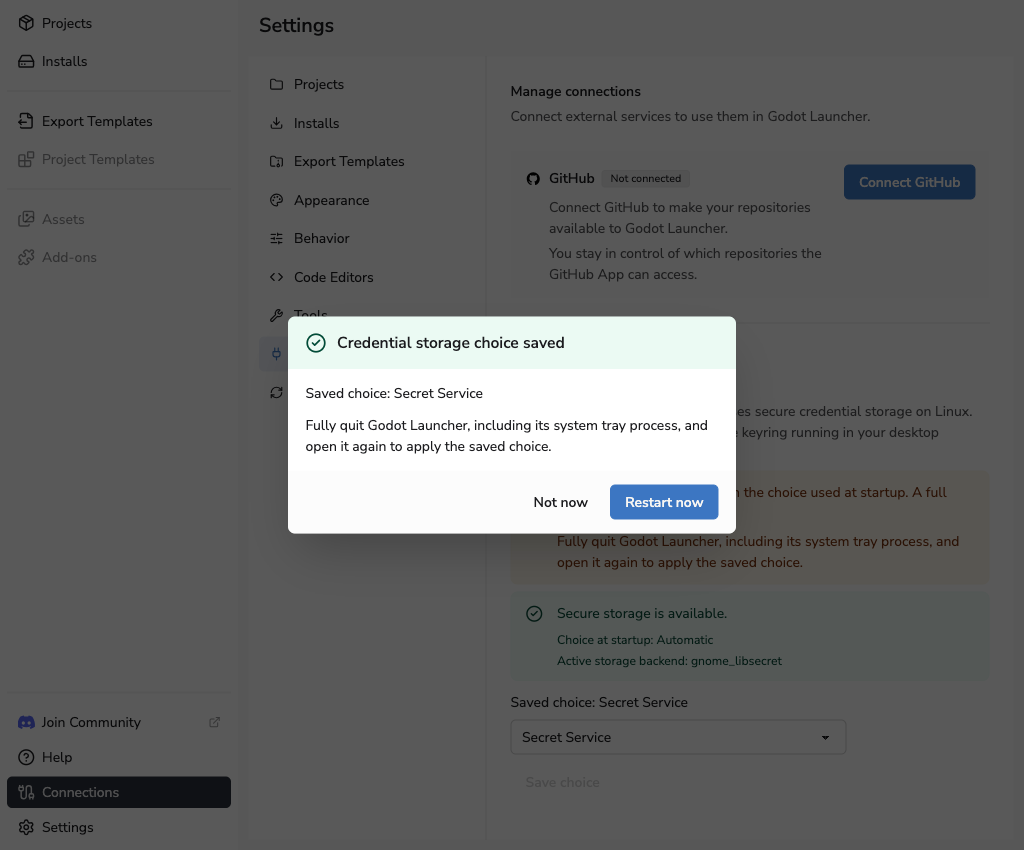Click the 'Secure storage is available.' text
This screenshot has width=1024, height=850.
641,614
